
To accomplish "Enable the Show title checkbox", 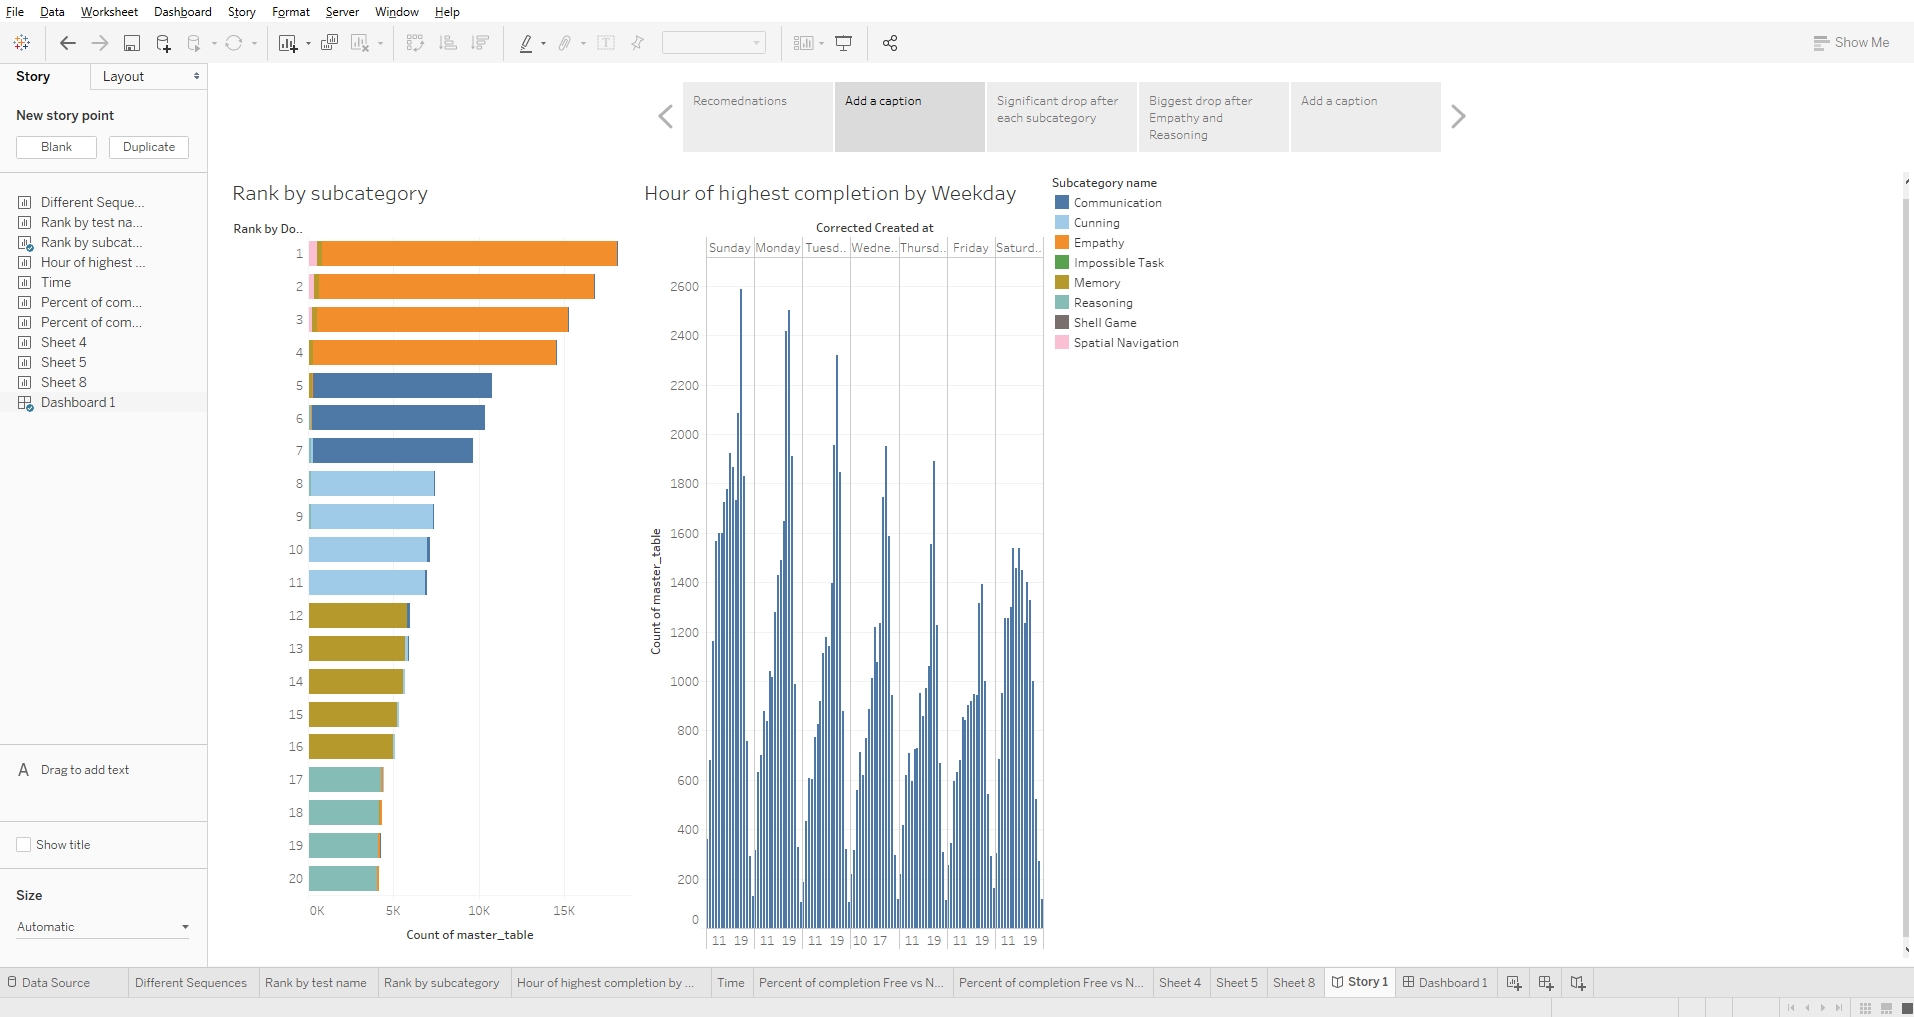I will tap(24, 845).
